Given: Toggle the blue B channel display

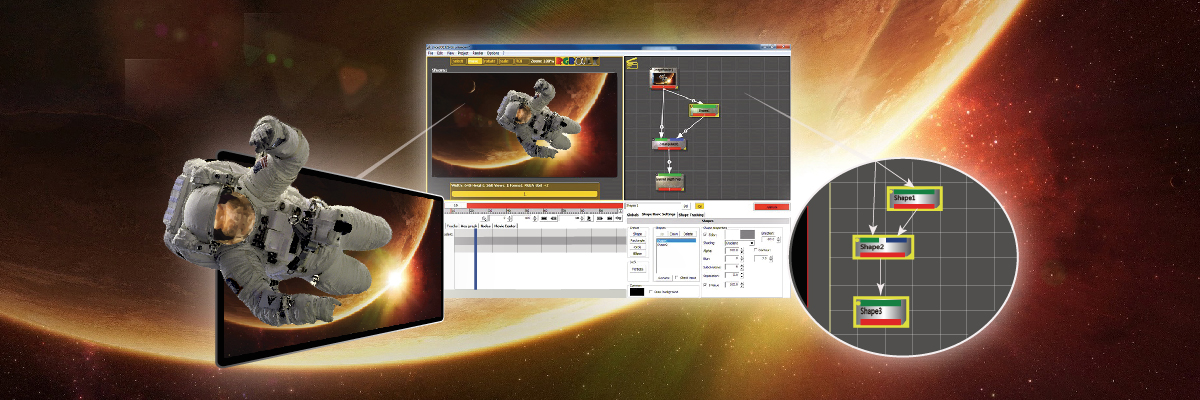Looking at the screenshot, I should tap(574, 61).
